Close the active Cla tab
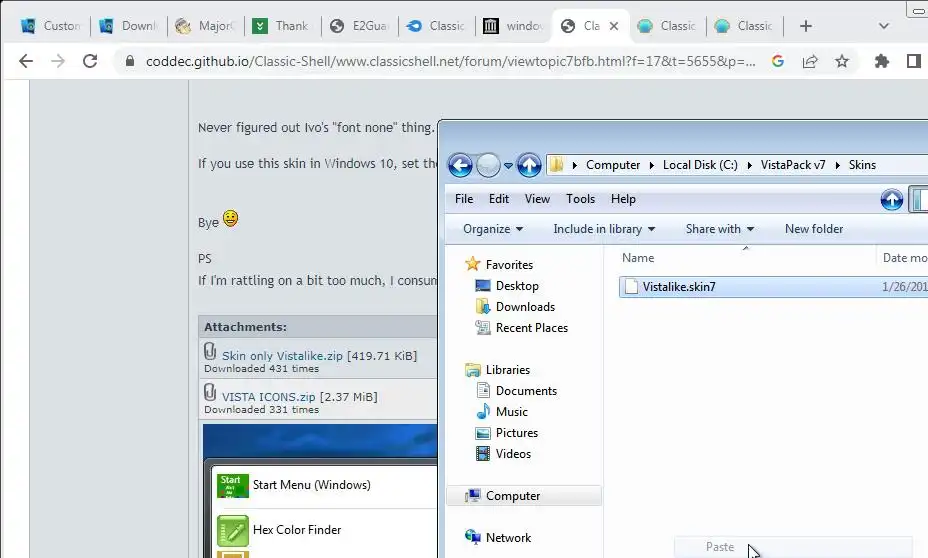 tap(614, 26)
